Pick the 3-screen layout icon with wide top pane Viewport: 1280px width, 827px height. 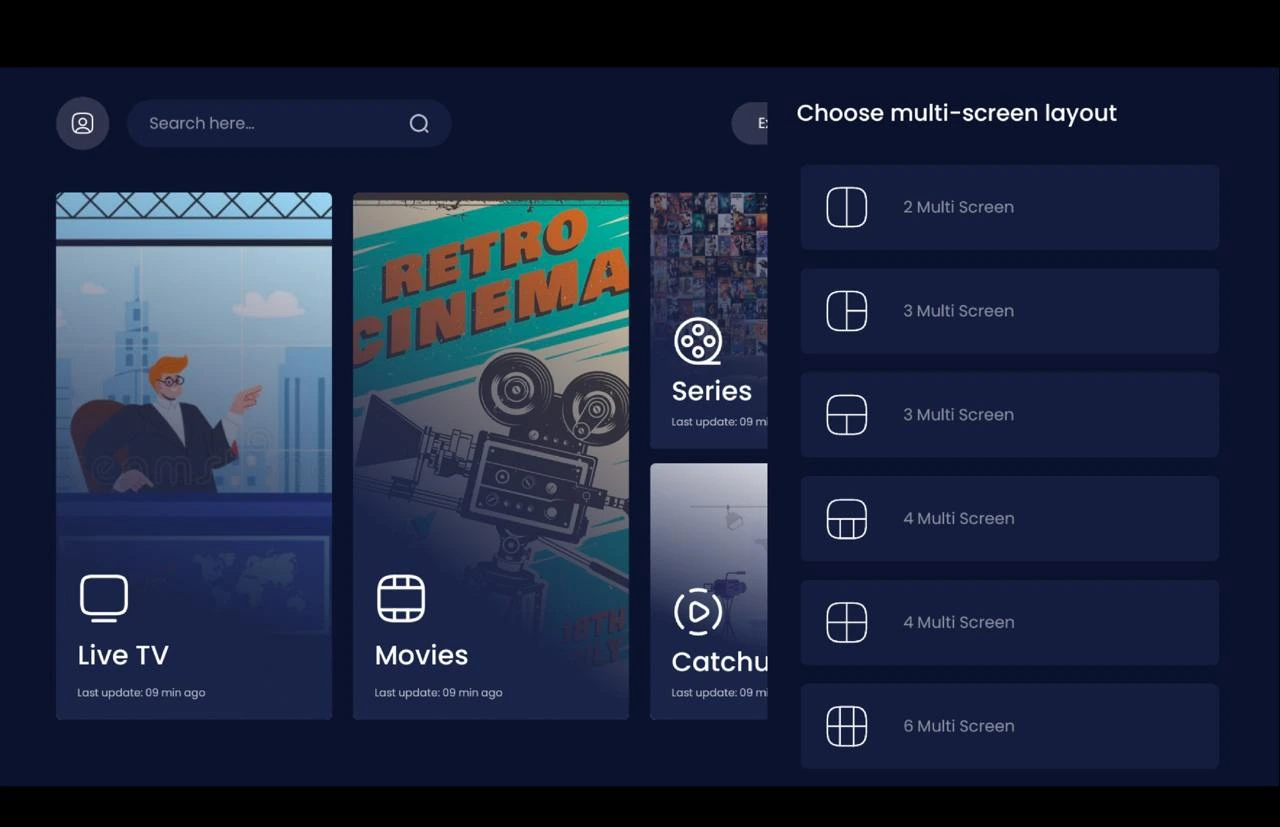click(x=846, y=415)
